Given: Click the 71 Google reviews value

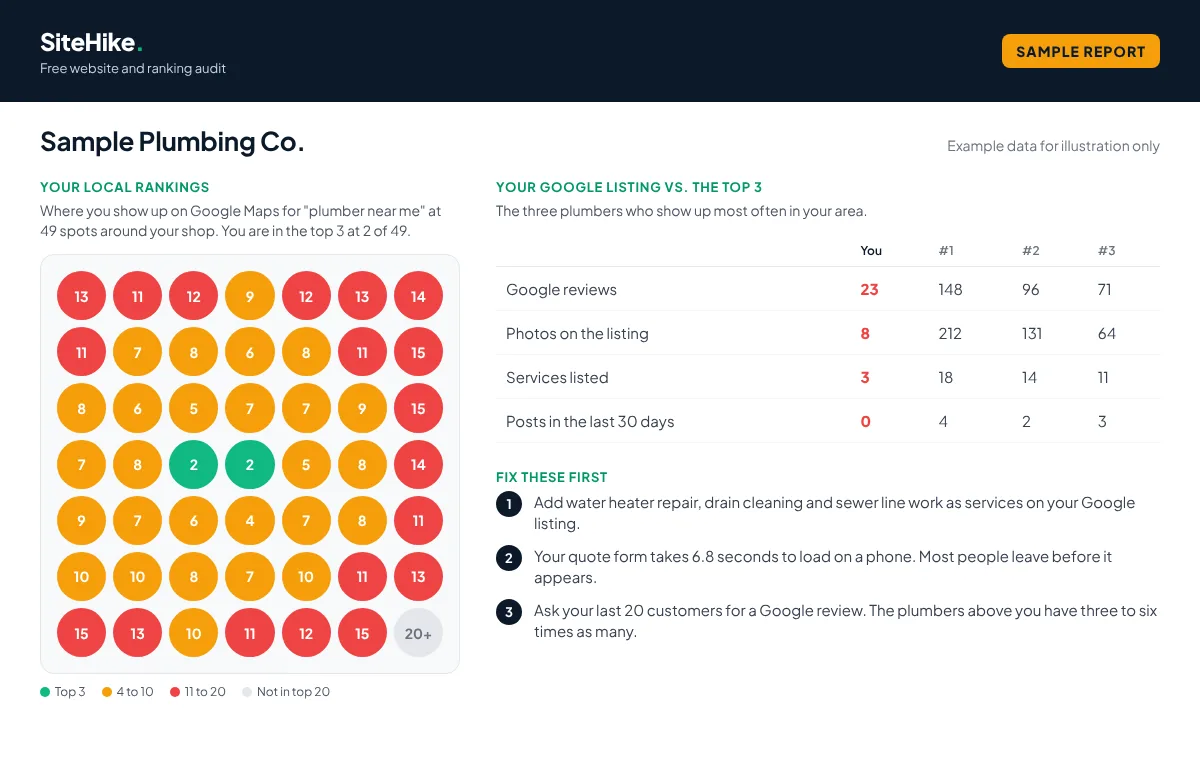Looking at the screenshot, I should coord(1106,290).
